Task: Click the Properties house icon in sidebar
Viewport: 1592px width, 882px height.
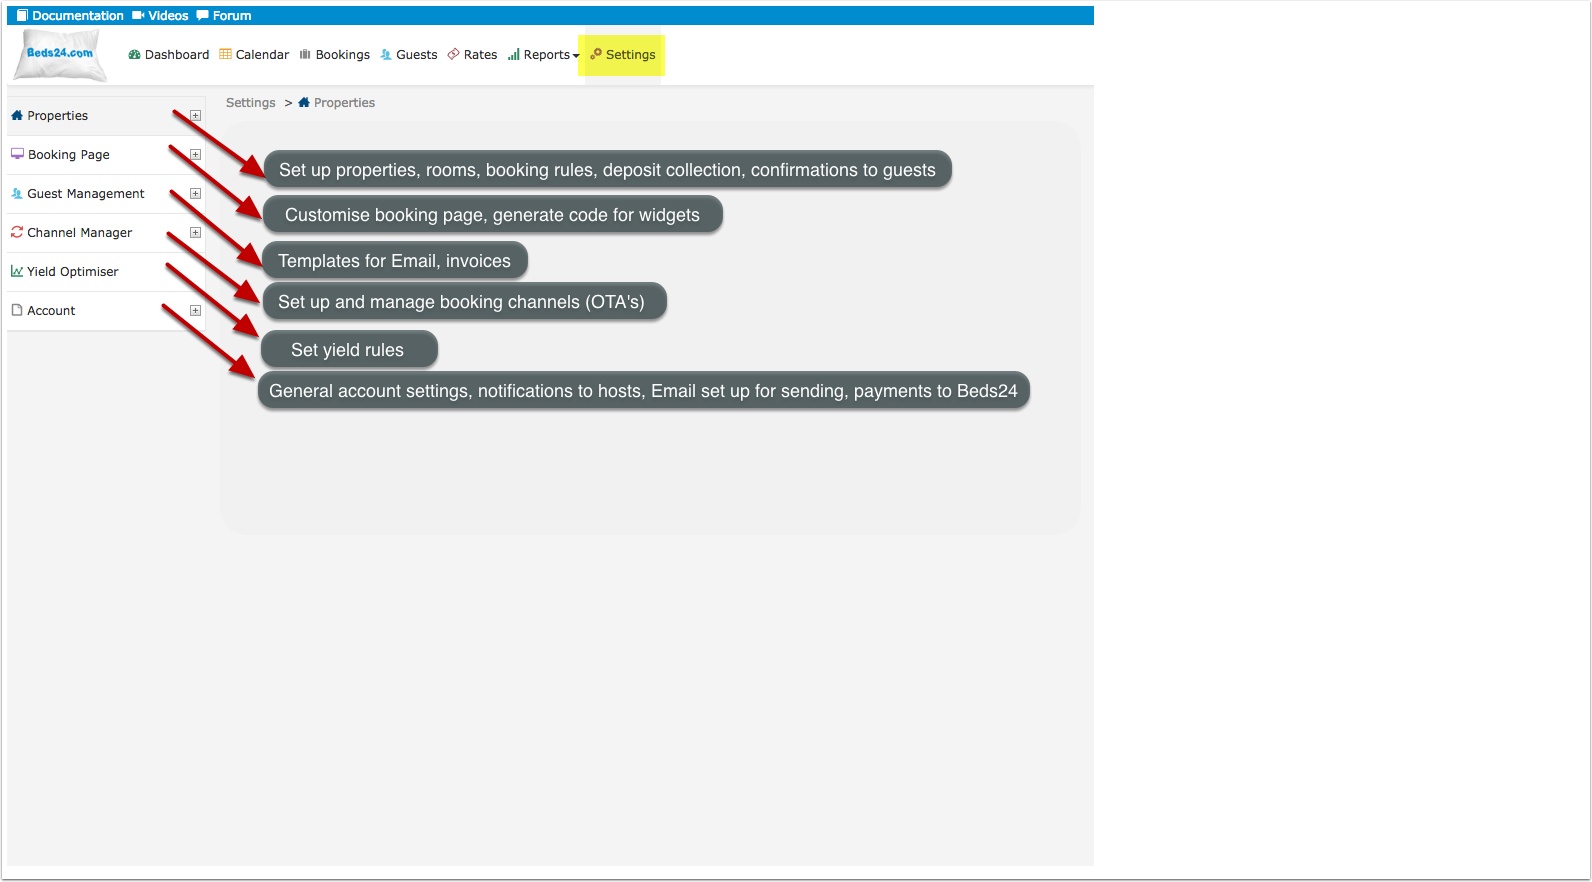Action: [x=17, y=115]
